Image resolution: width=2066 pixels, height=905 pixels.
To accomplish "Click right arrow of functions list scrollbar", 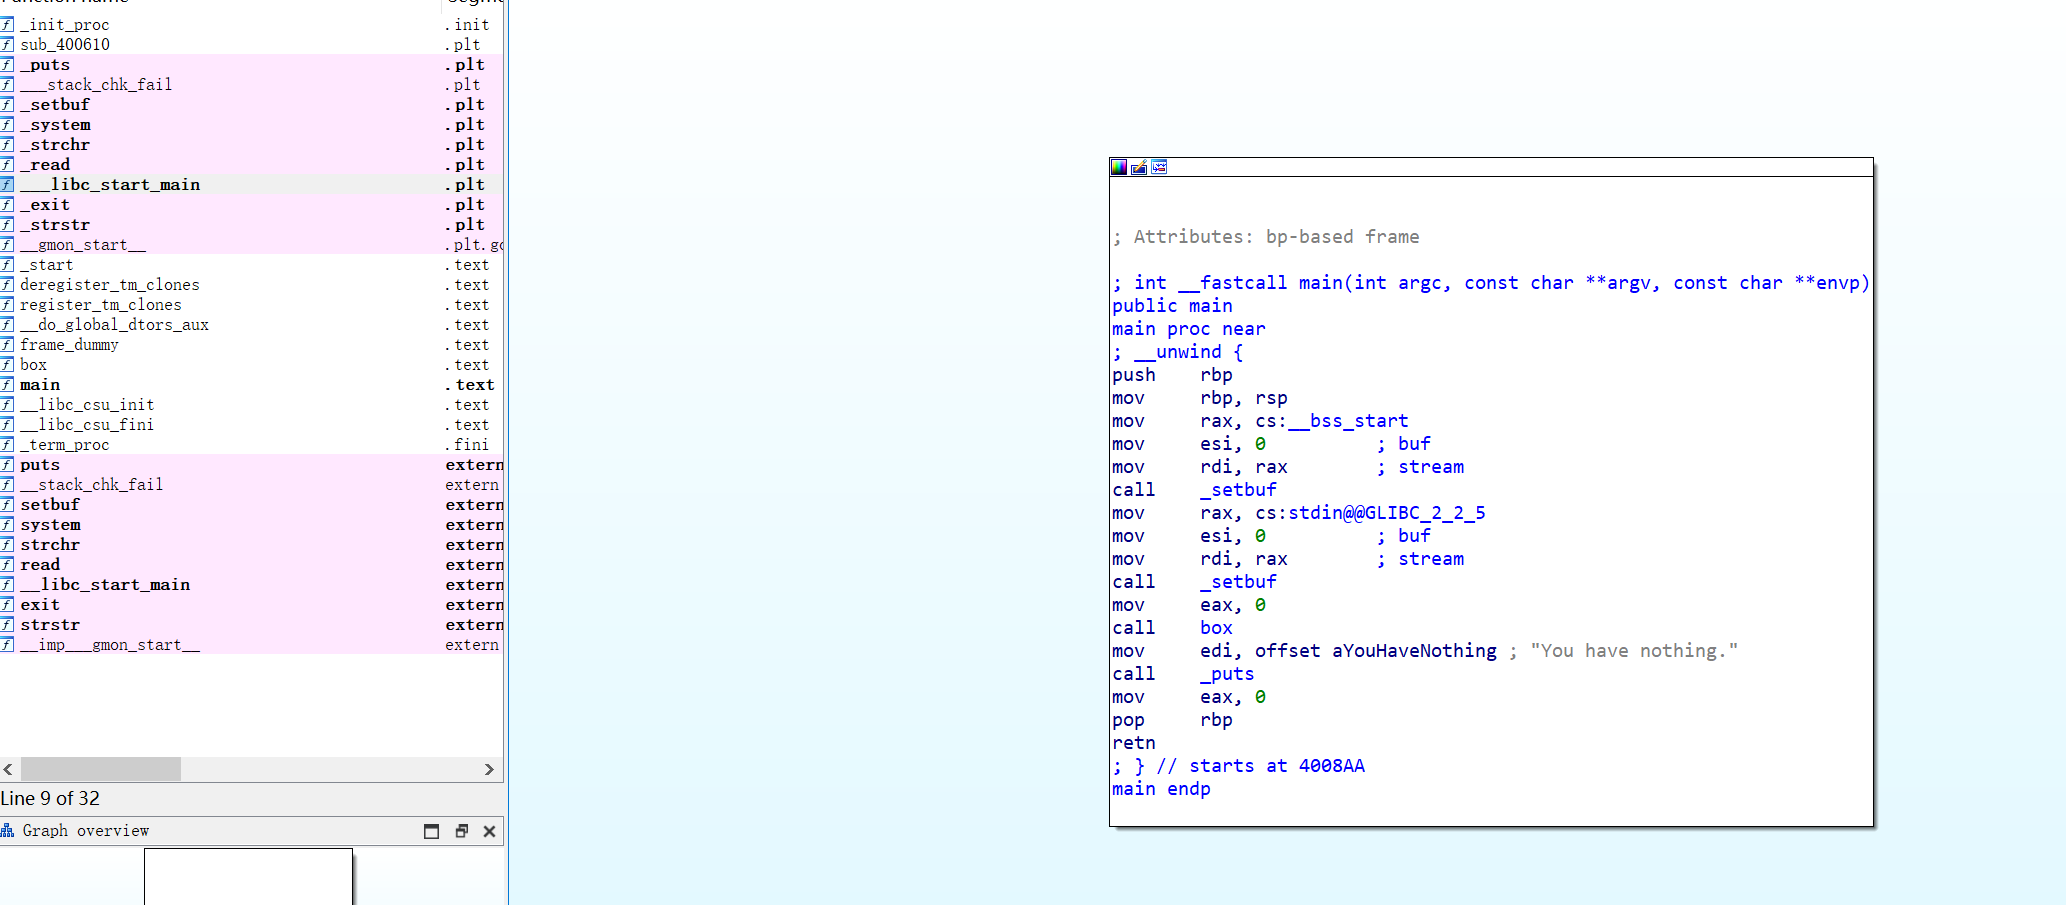I will coord(489,769).
